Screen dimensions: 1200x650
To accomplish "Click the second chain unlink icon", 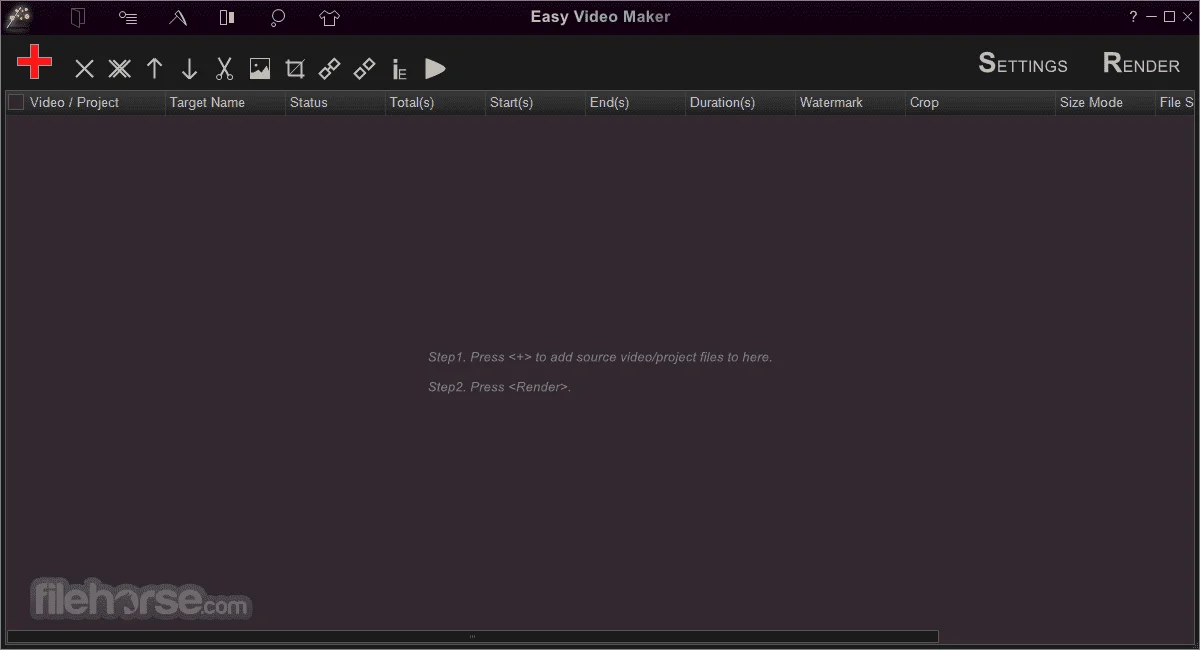I will (x=365, y=69).
